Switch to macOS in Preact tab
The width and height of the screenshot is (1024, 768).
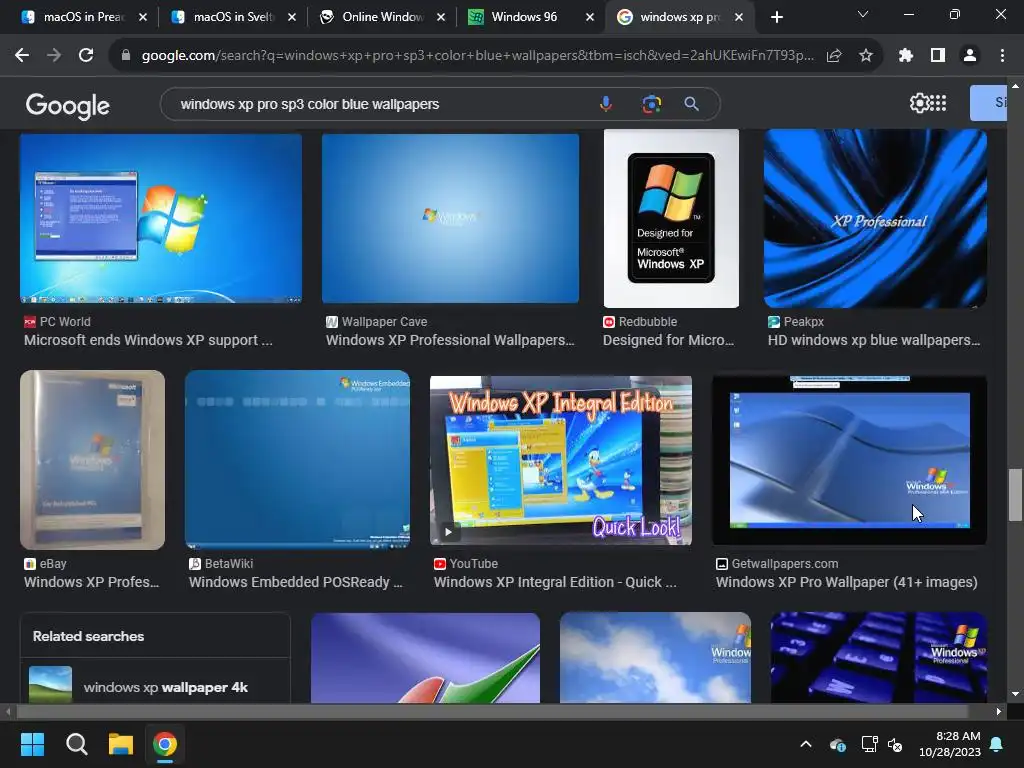click(x=84, y=17)
